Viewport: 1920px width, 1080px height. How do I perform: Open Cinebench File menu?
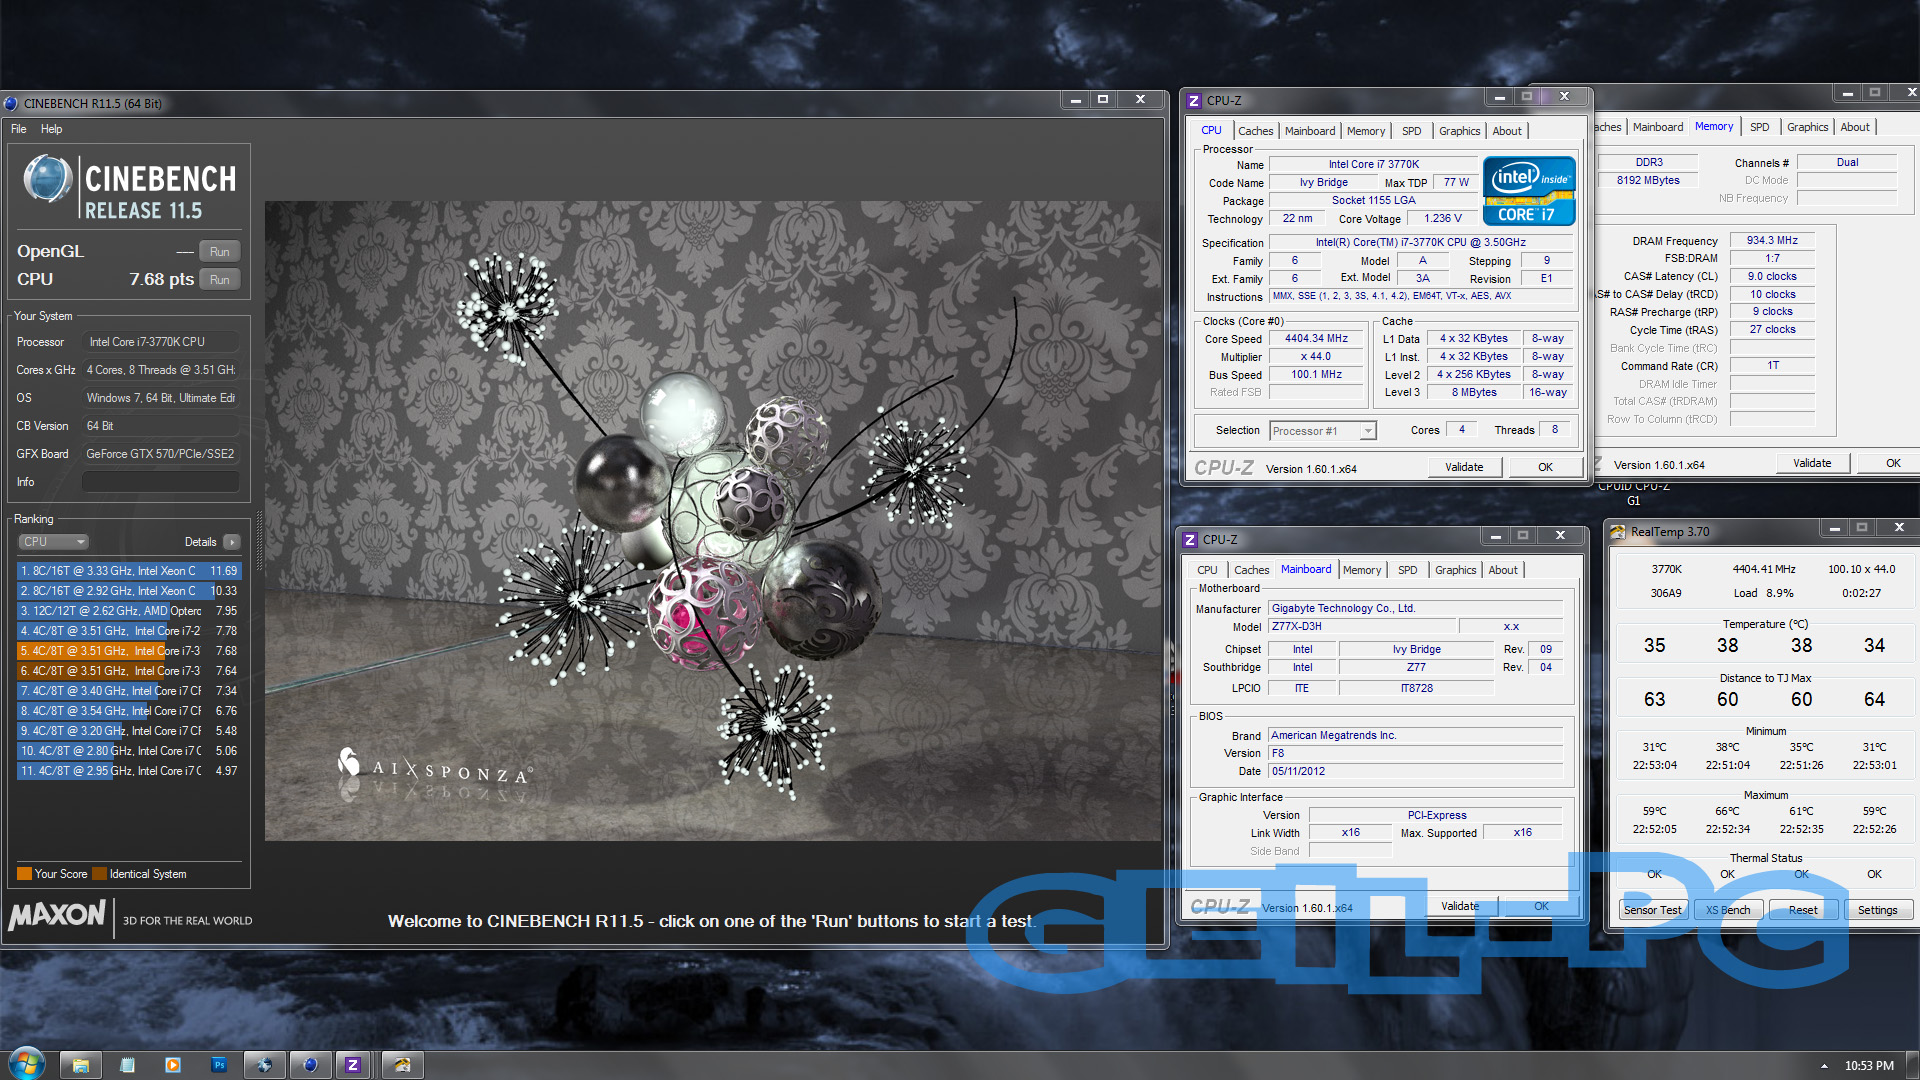coord(18,129)
